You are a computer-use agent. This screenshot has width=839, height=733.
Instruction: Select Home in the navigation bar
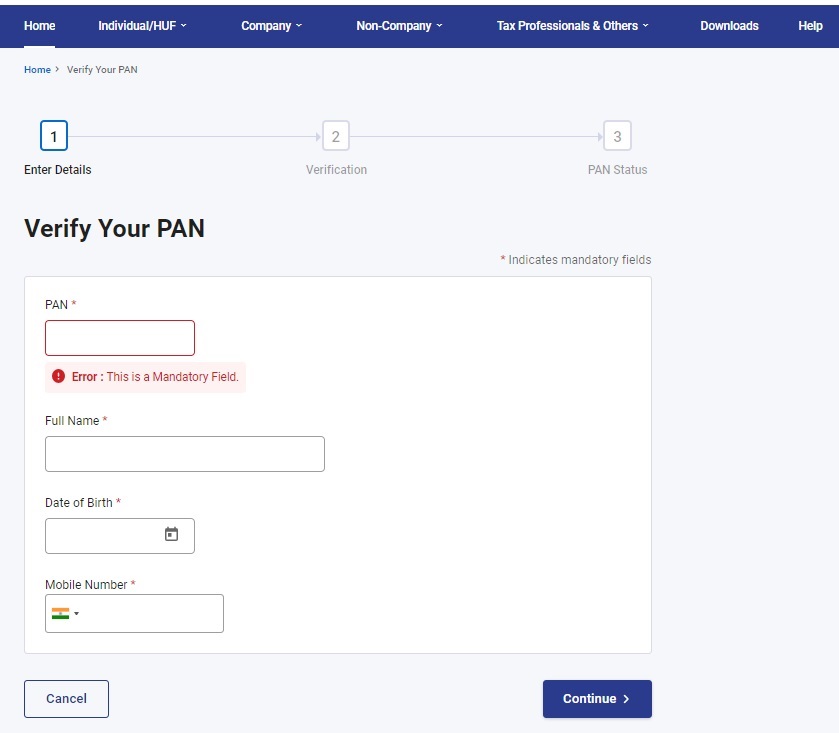[39, 26]
